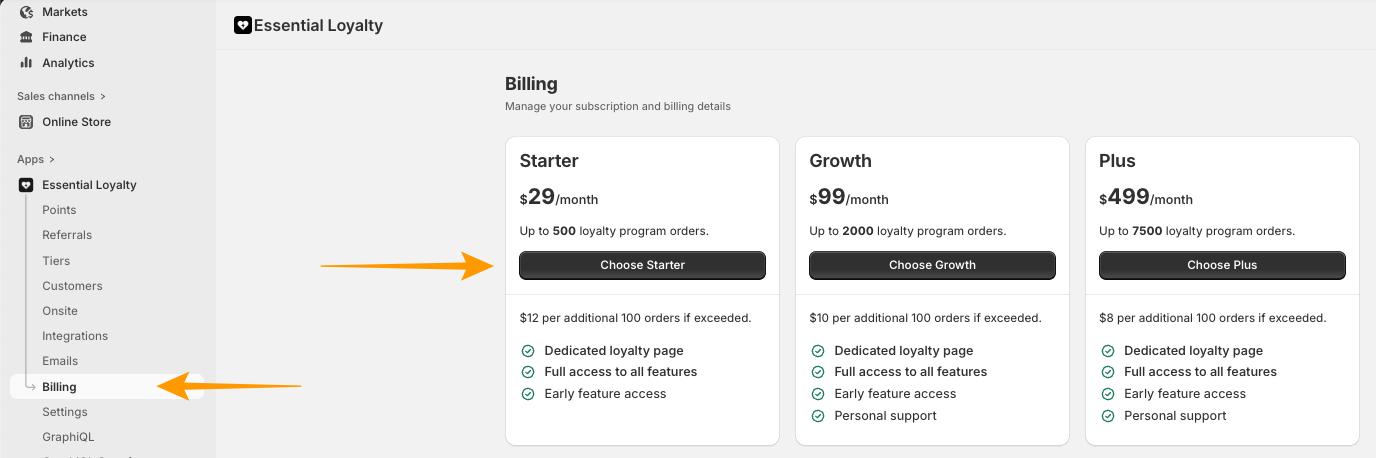The image size is (1376, 458).
Task: Subscribe with the Choose Plus button
Action: (1222, 265)
